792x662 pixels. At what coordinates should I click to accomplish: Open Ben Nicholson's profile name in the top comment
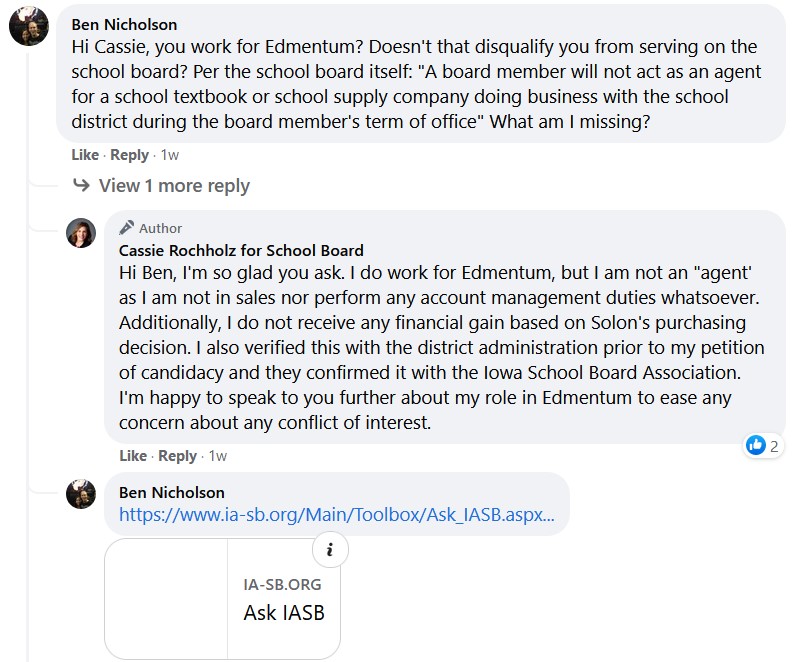coord(125,24)
